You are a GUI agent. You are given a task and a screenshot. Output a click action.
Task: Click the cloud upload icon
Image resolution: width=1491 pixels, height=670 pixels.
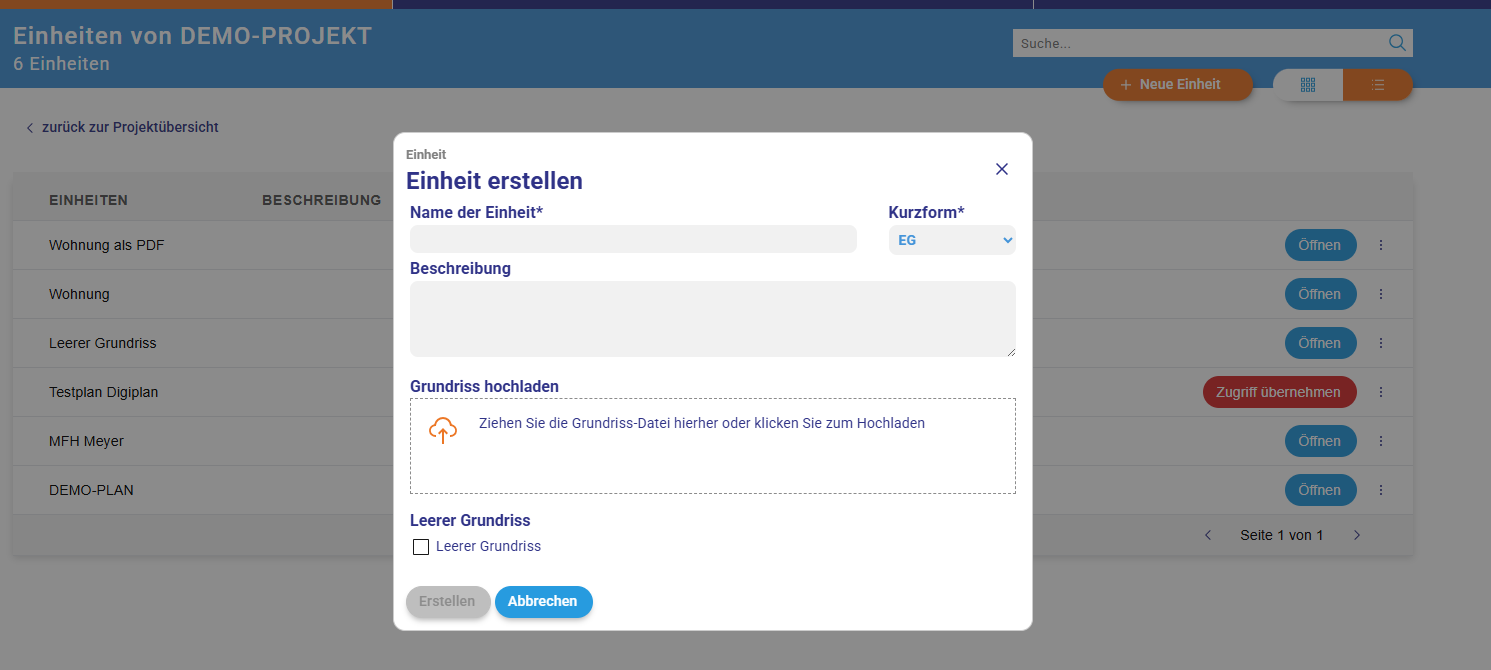click(x=443, y=430)
